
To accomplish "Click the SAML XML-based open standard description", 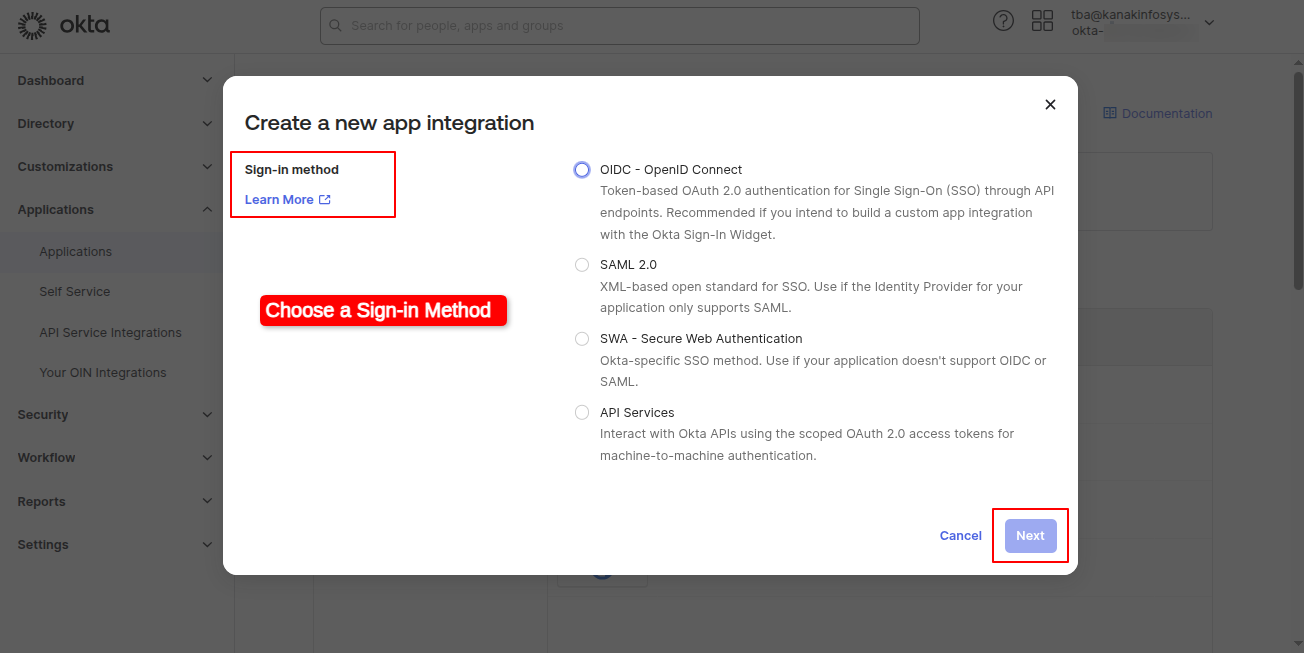I will coord(811,297).
